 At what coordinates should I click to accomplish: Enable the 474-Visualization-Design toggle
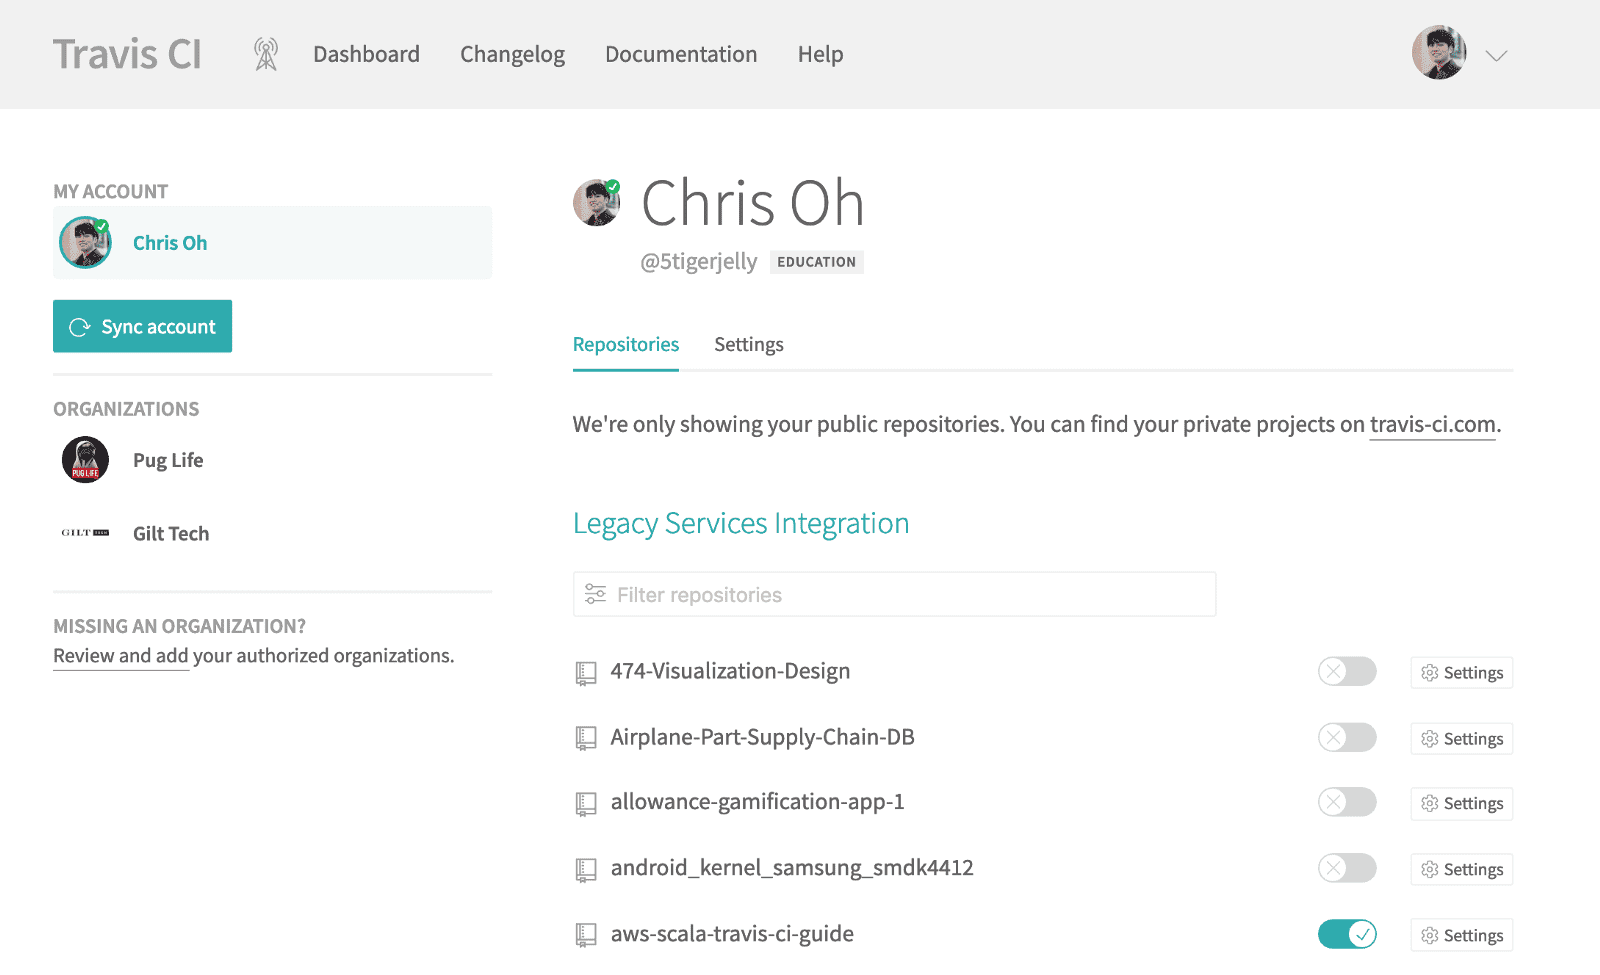tap(1347, 671)
